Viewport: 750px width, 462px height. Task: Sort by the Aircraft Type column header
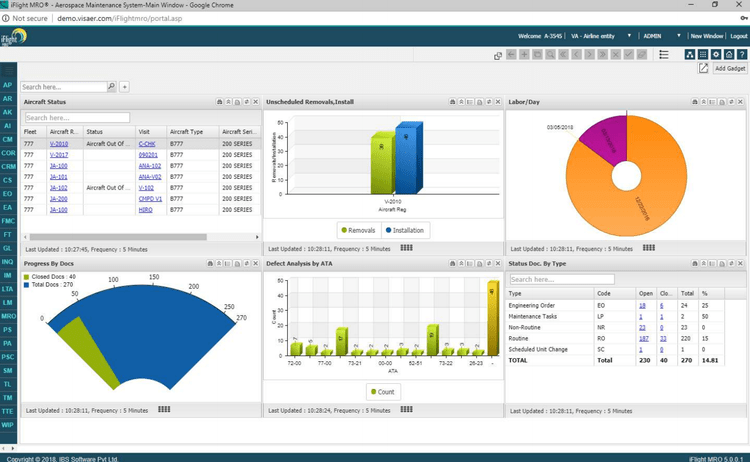(193, 132)
